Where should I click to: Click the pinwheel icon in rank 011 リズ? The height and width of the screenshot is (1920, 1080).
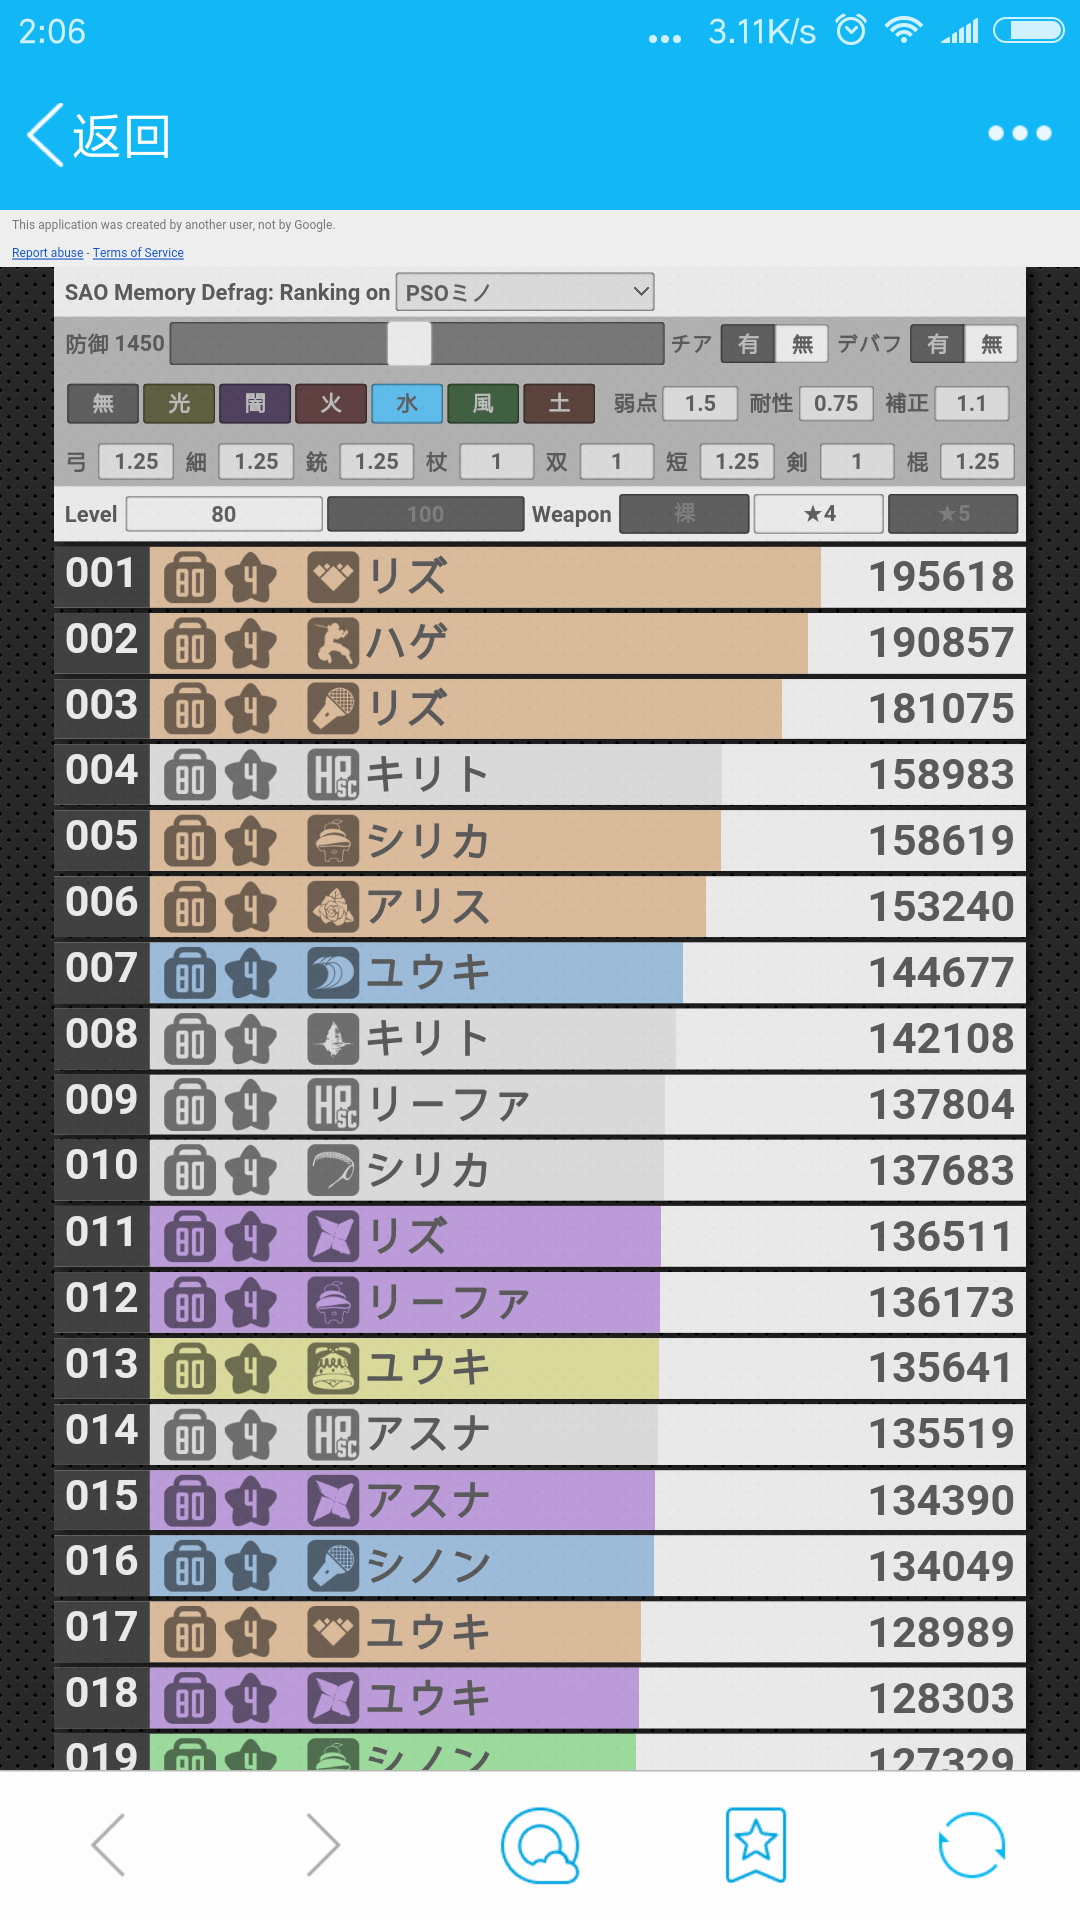coord(332,1237)
